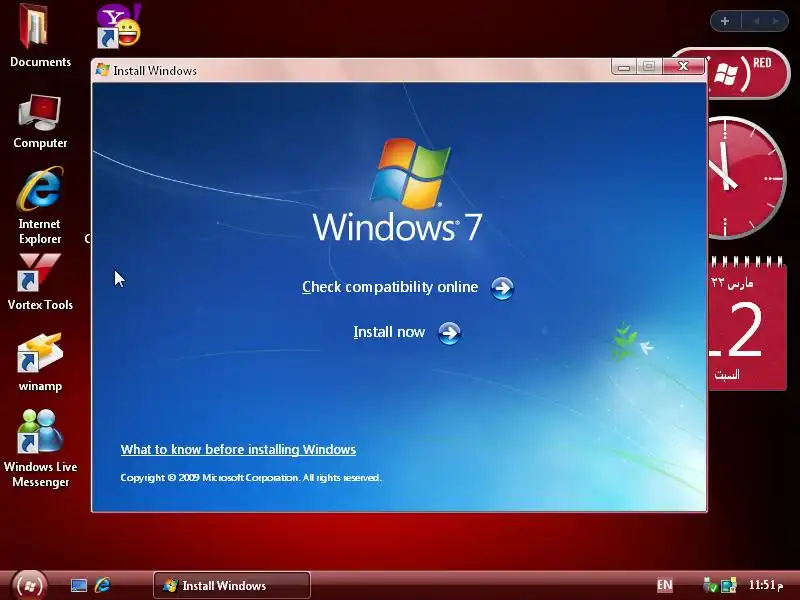800x600 pixels.
Task: Open What to know before installing Windows
Action: pyautogui.click(x=238, y=449)
